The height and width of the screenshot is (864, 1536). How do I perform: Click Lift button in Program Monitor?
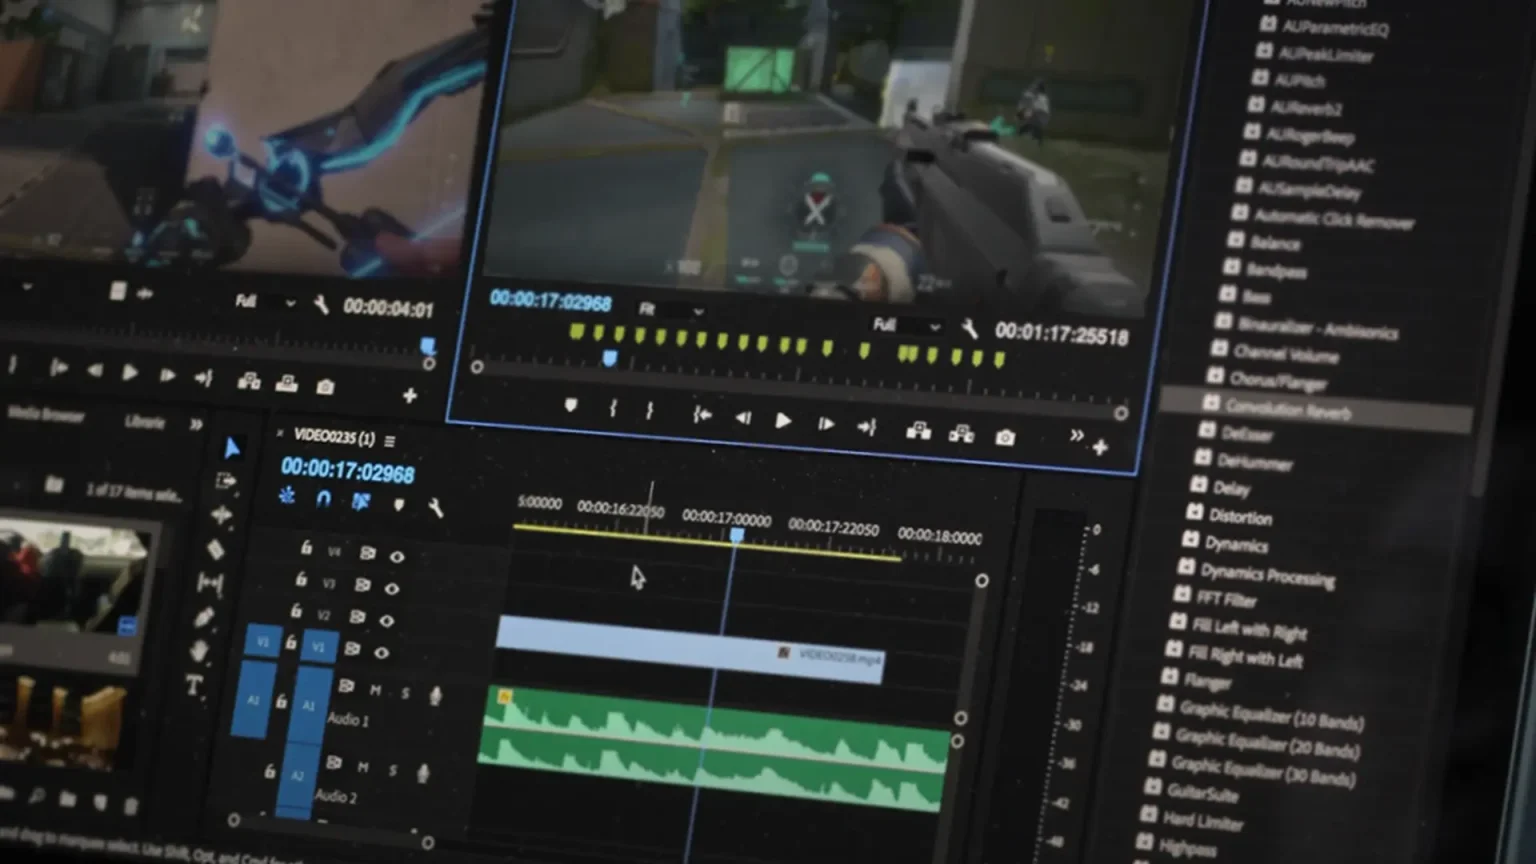pyautogui.click(x=918, y=431)
